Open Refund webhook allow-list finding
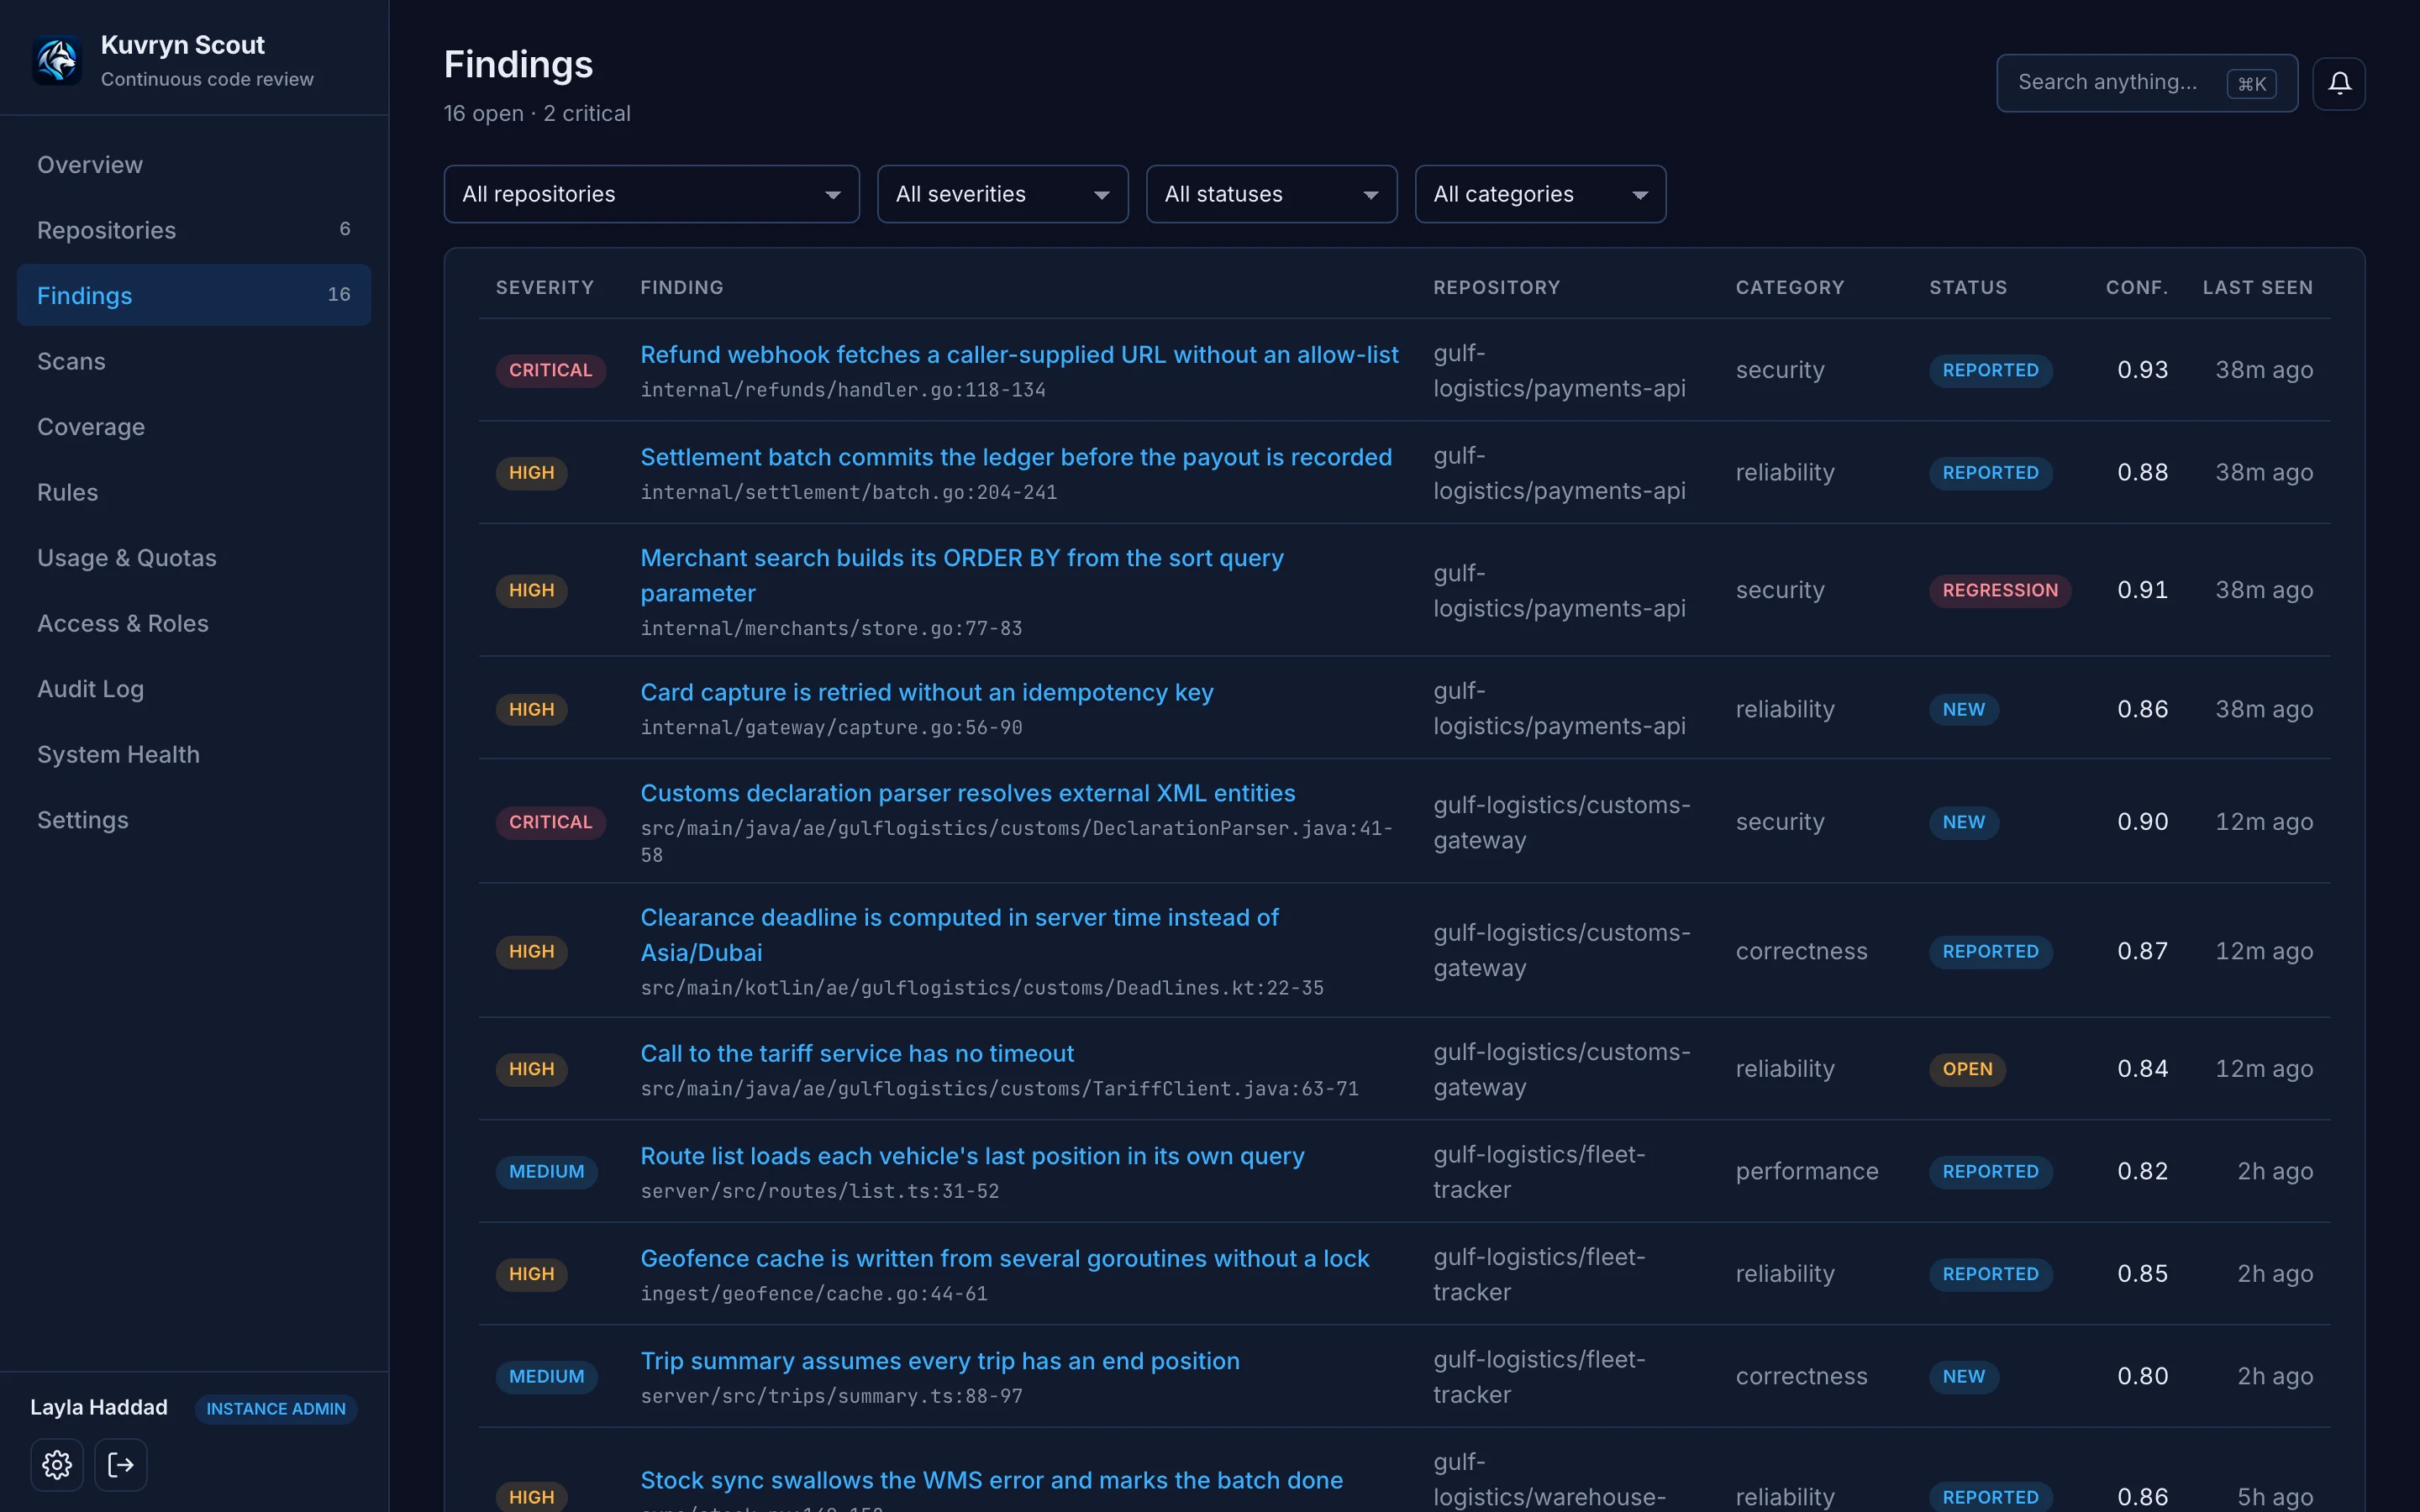2420x1512 pixels. click(1019, 354)
